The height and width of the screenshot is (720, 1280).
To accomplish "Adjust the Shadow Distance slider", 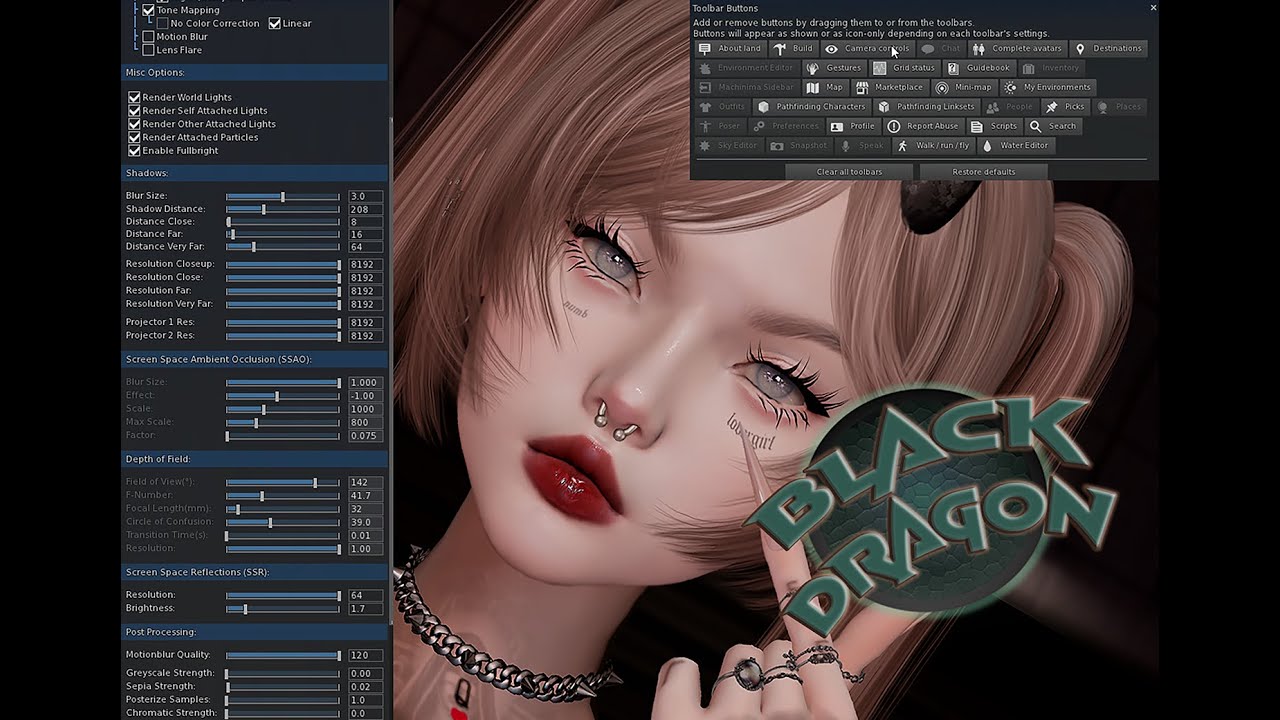I will coord(283,210).
